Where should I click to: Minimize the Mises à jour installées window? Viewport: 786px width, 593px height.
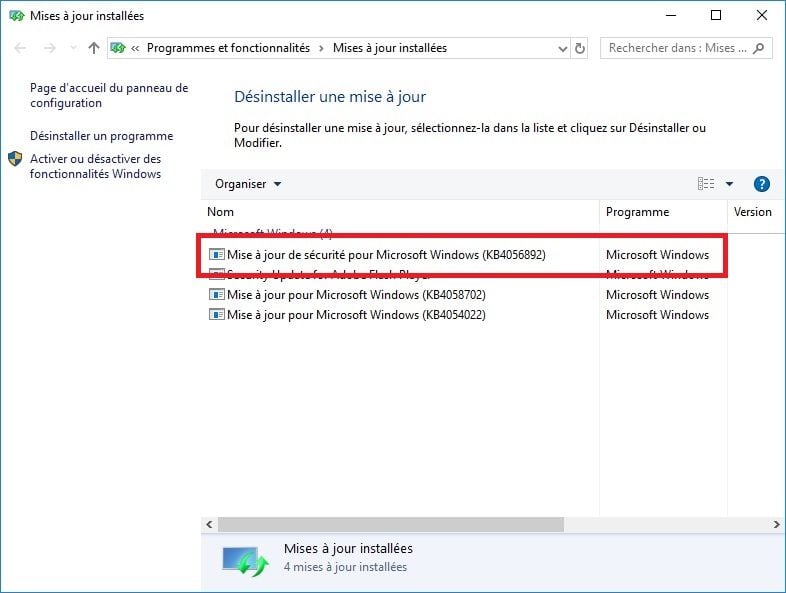point(671,16)
